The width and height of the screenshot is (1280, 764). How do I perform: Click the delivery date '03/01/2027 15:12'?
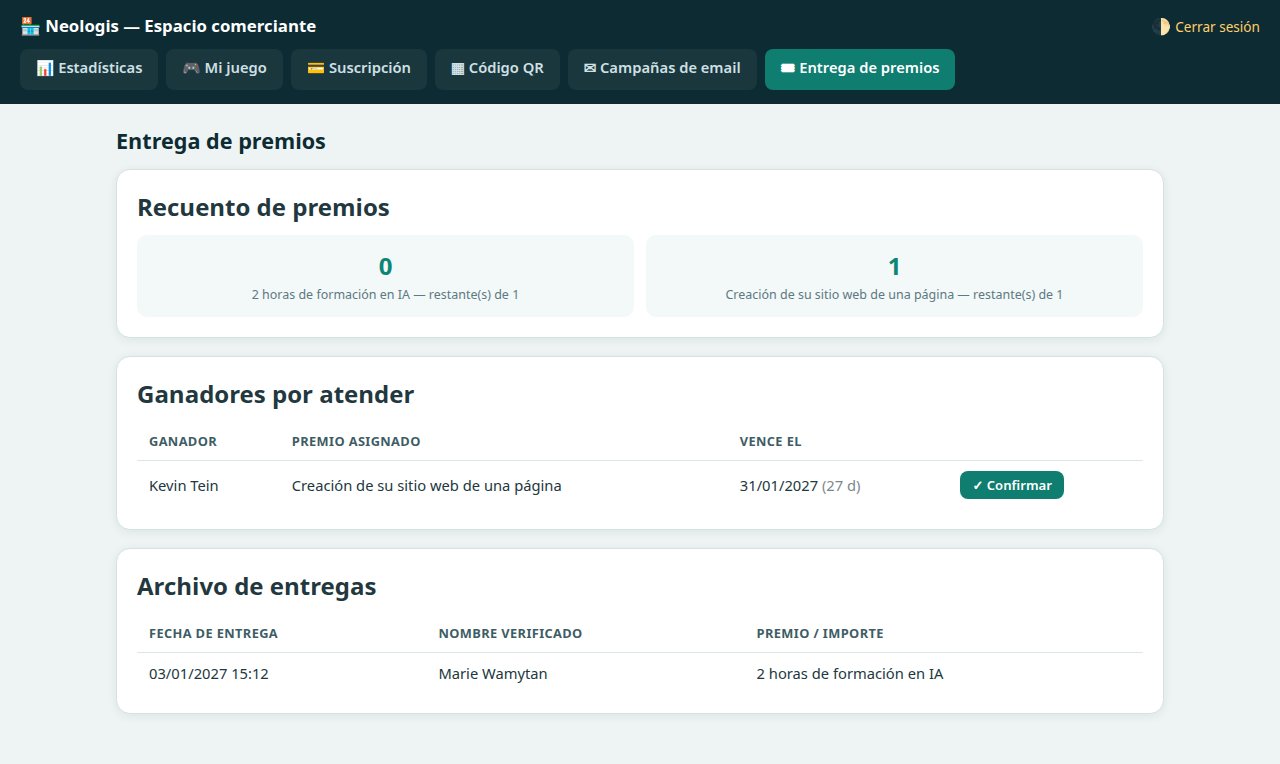209,674
